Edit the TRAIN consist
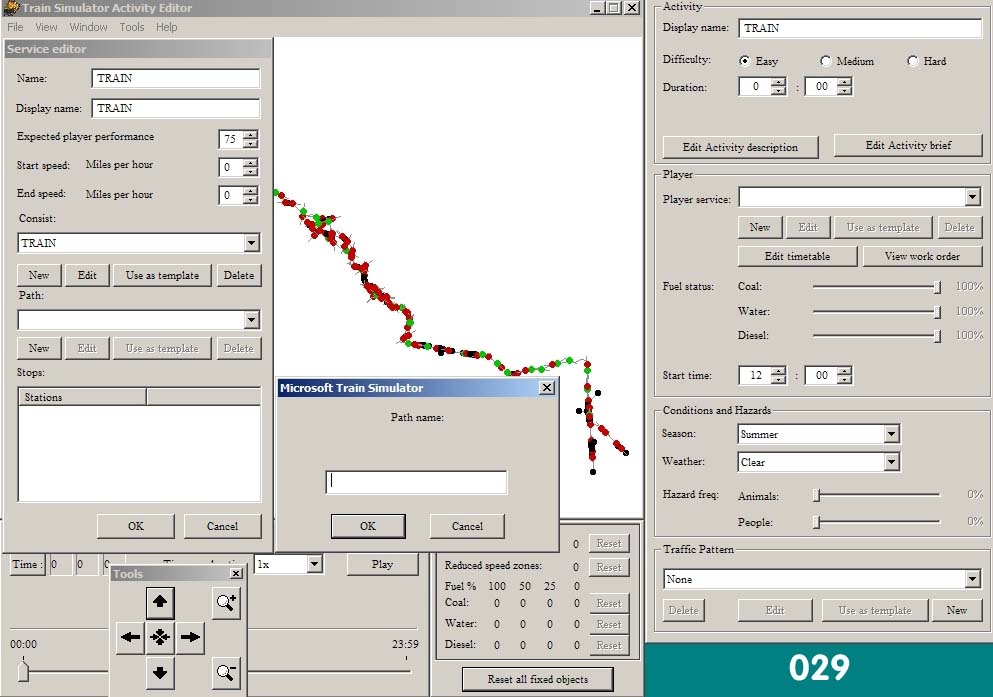 (x=87, y=275)
